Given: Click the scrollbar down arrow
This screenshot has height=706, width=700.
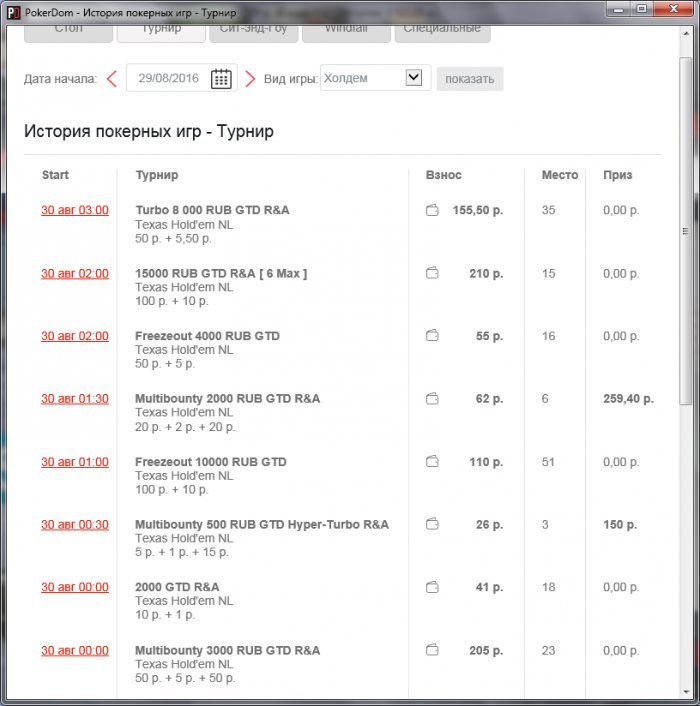Looking at the screenshot, I should click(x=686, y=692).
